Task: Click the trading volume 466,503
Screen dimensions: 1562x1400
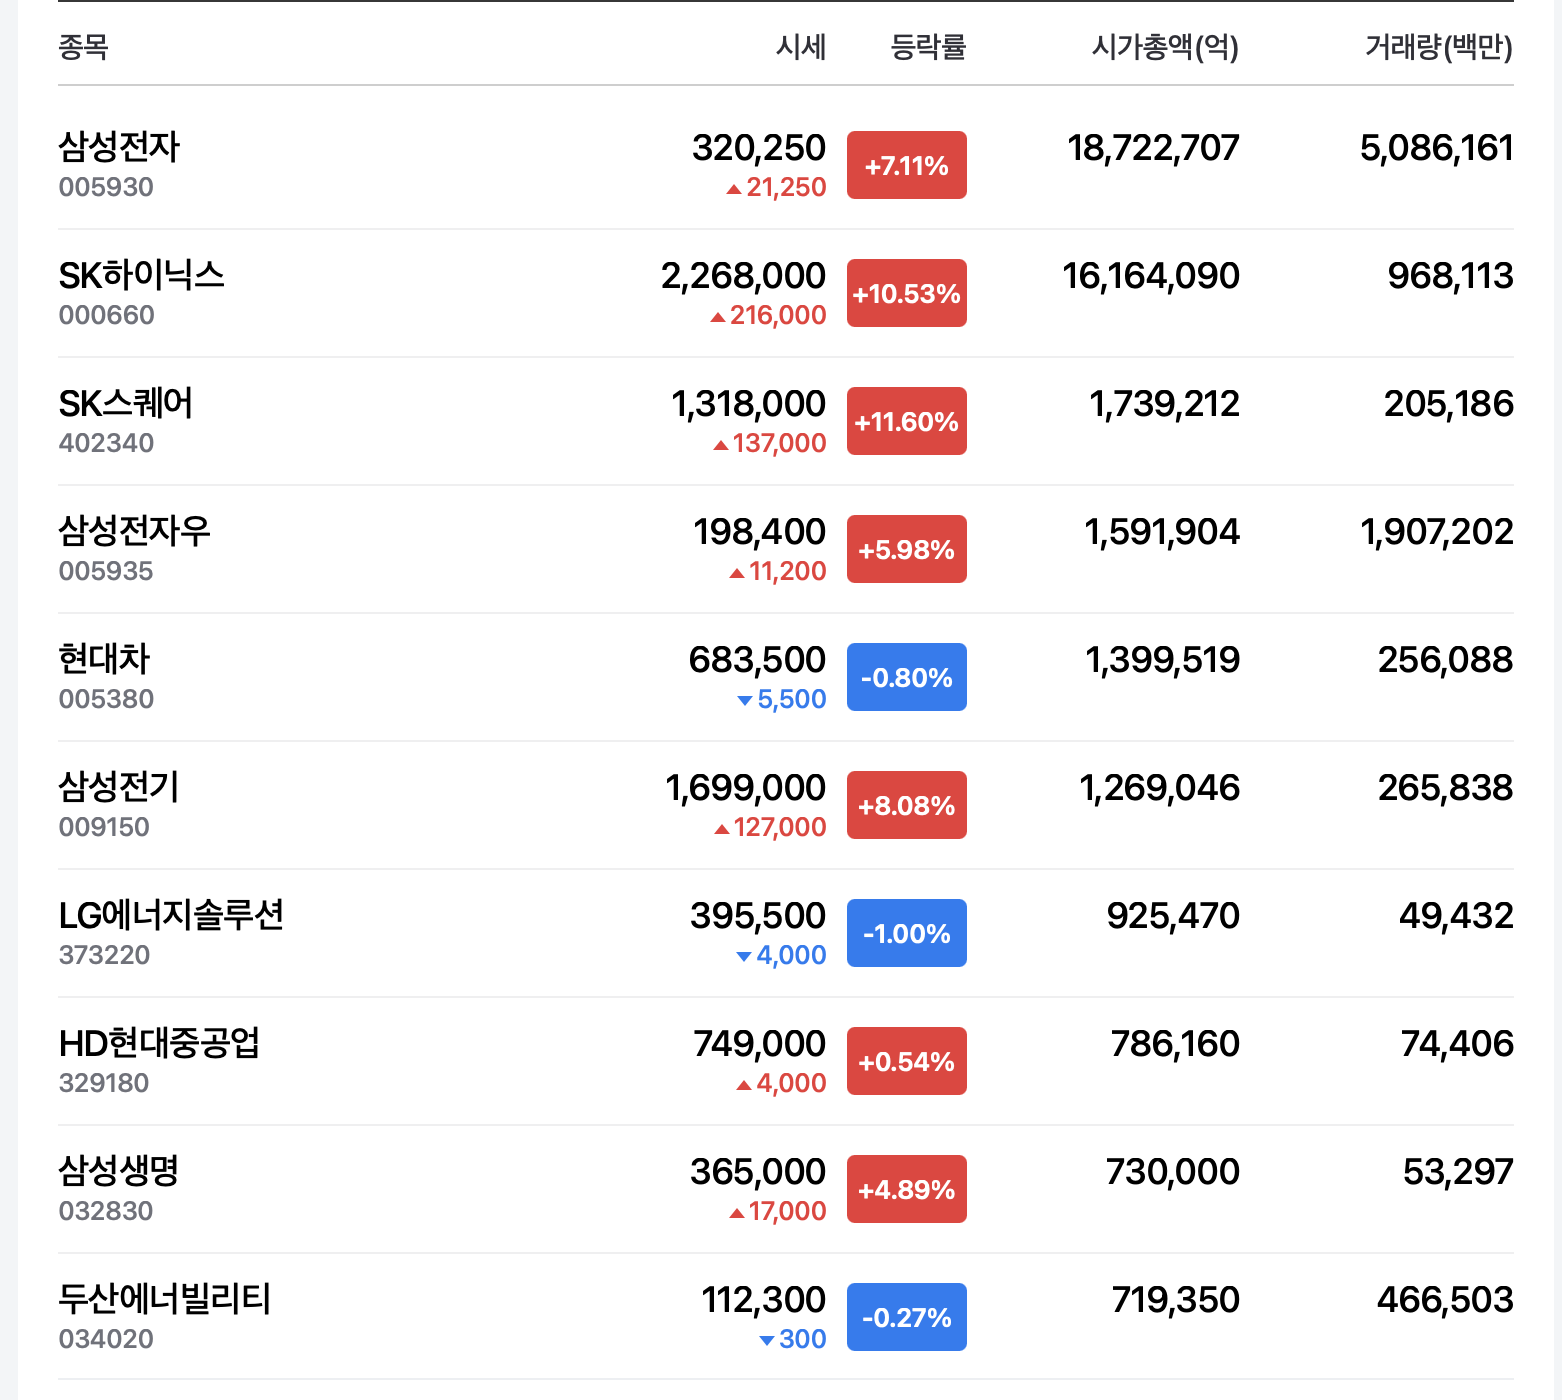Action: tap(1445, 1300)
